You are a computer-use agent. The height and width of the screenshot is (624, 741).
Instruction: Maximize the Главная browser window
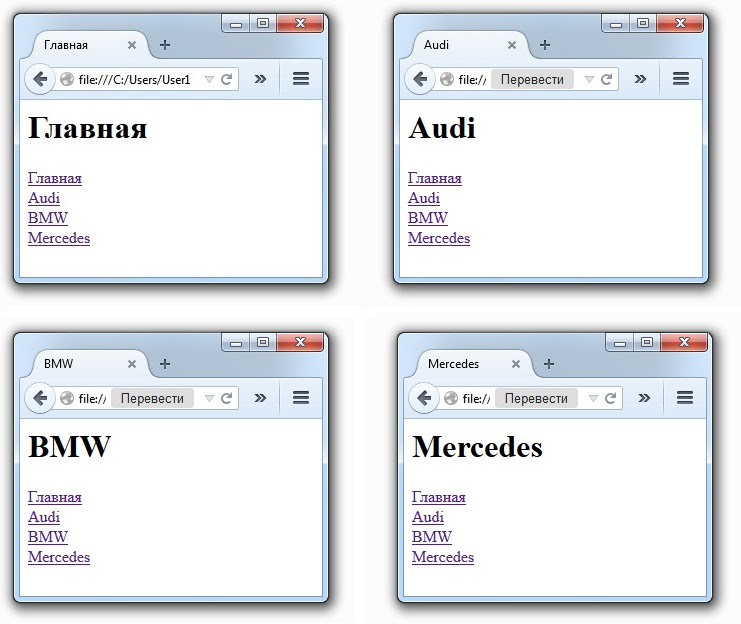[x=263, y=23]
